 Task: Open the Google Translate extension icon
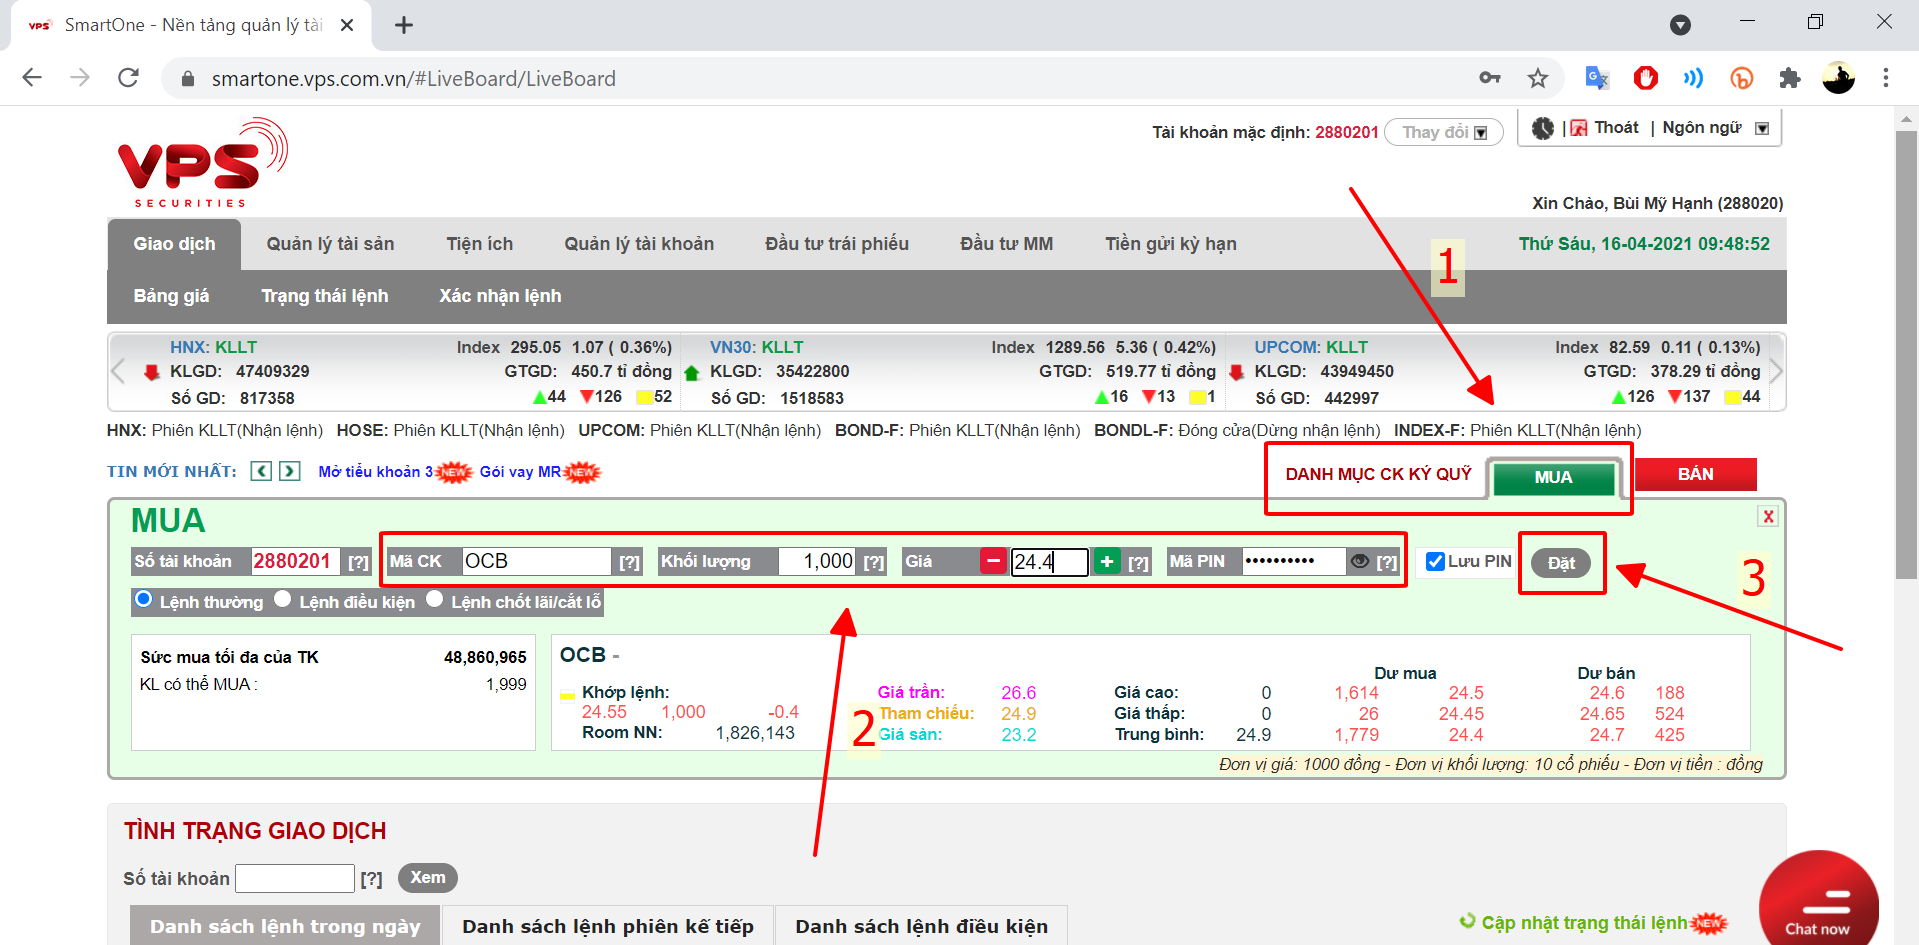pyautogui.click(x=1597, y=78)
